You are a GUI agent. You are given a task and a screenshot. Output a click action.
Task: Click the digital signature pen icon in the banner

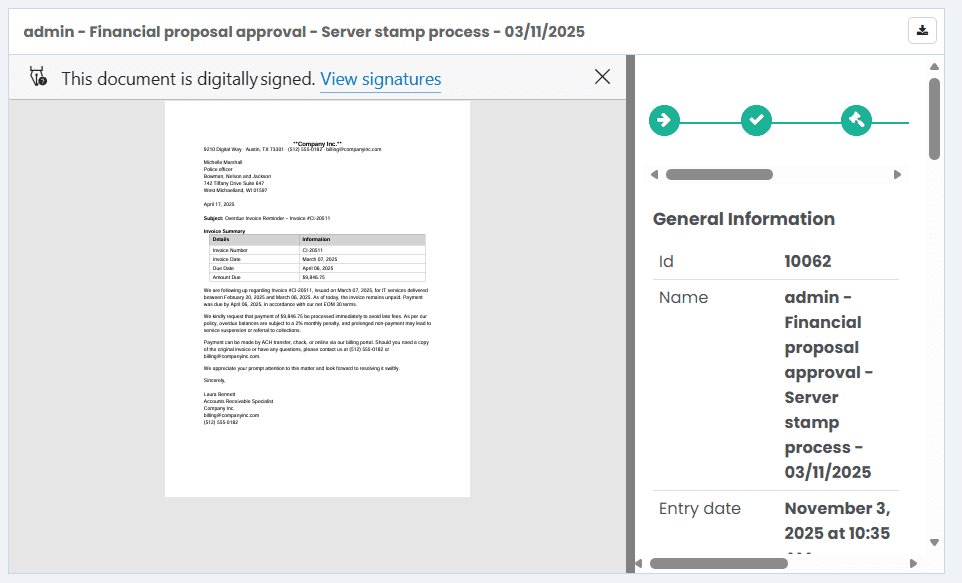(38, 77)
